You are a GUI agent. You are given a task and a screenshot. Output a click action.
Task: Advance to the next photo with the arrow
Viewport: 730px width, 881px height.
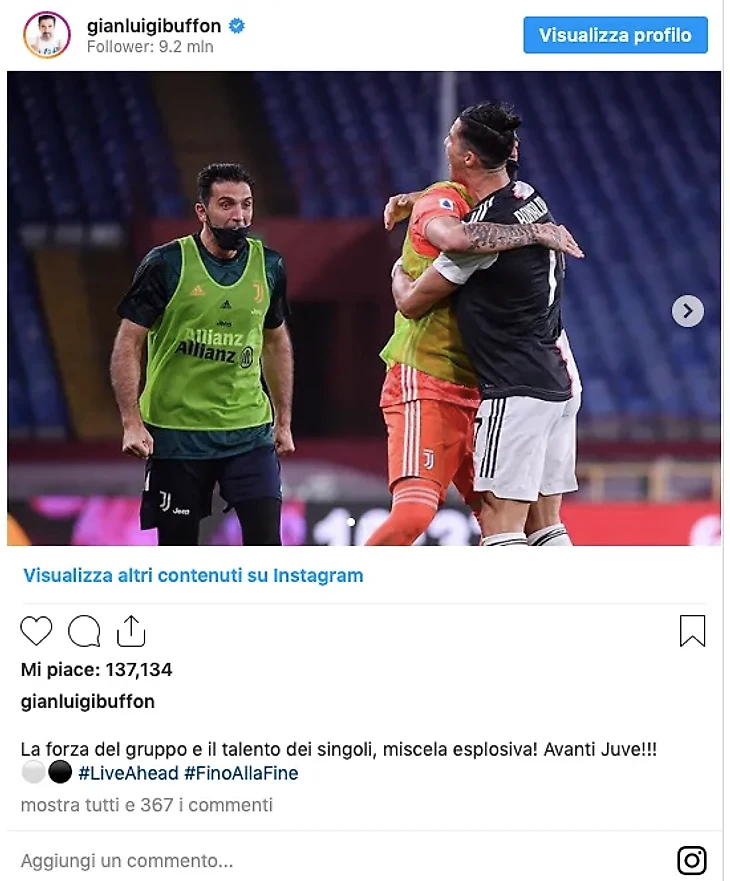point(688,311)
